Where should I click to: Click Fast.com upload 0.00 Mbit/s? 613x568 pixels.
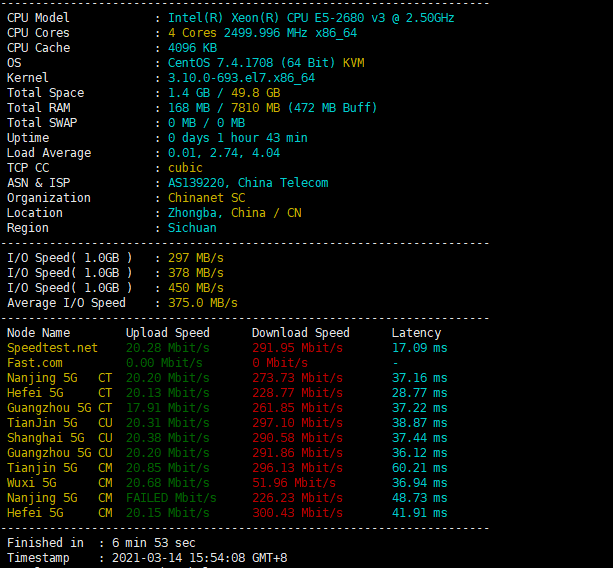point(164,363)
